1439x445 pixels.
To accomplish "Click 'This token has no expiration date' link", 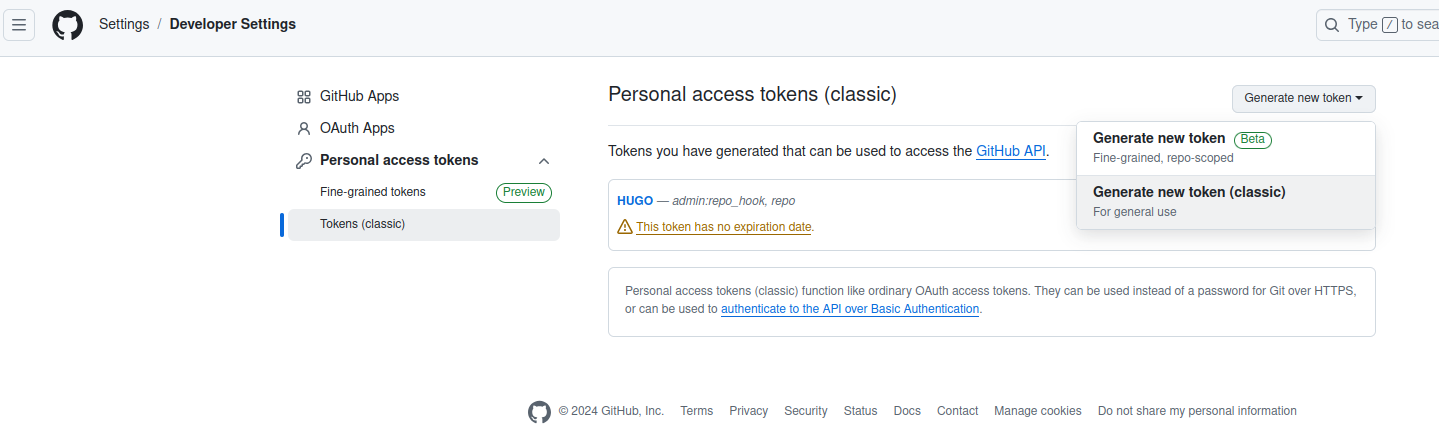I will pos(724,227).
